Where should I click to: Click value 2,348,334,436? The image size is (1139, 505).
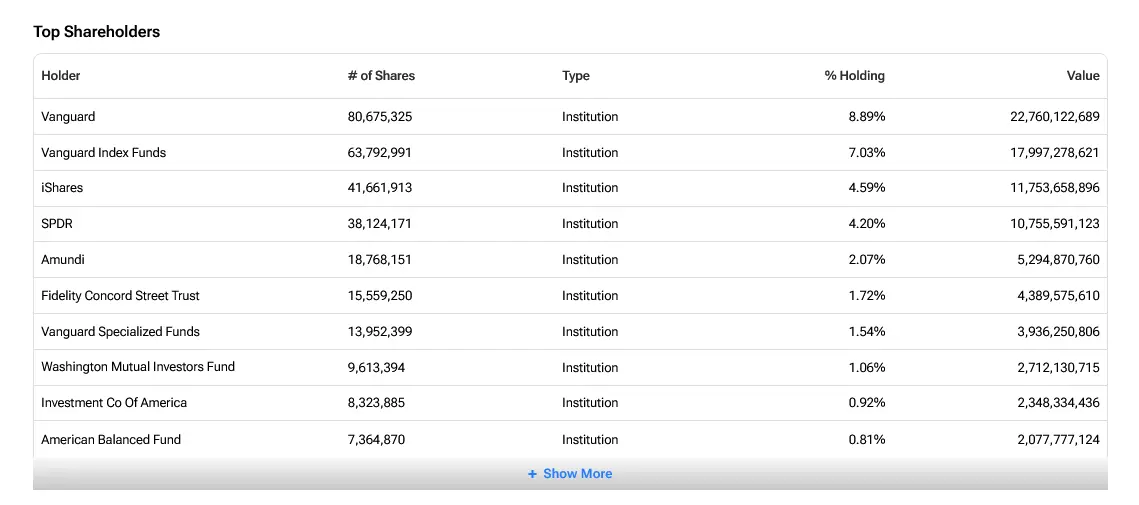(1058, 403)
